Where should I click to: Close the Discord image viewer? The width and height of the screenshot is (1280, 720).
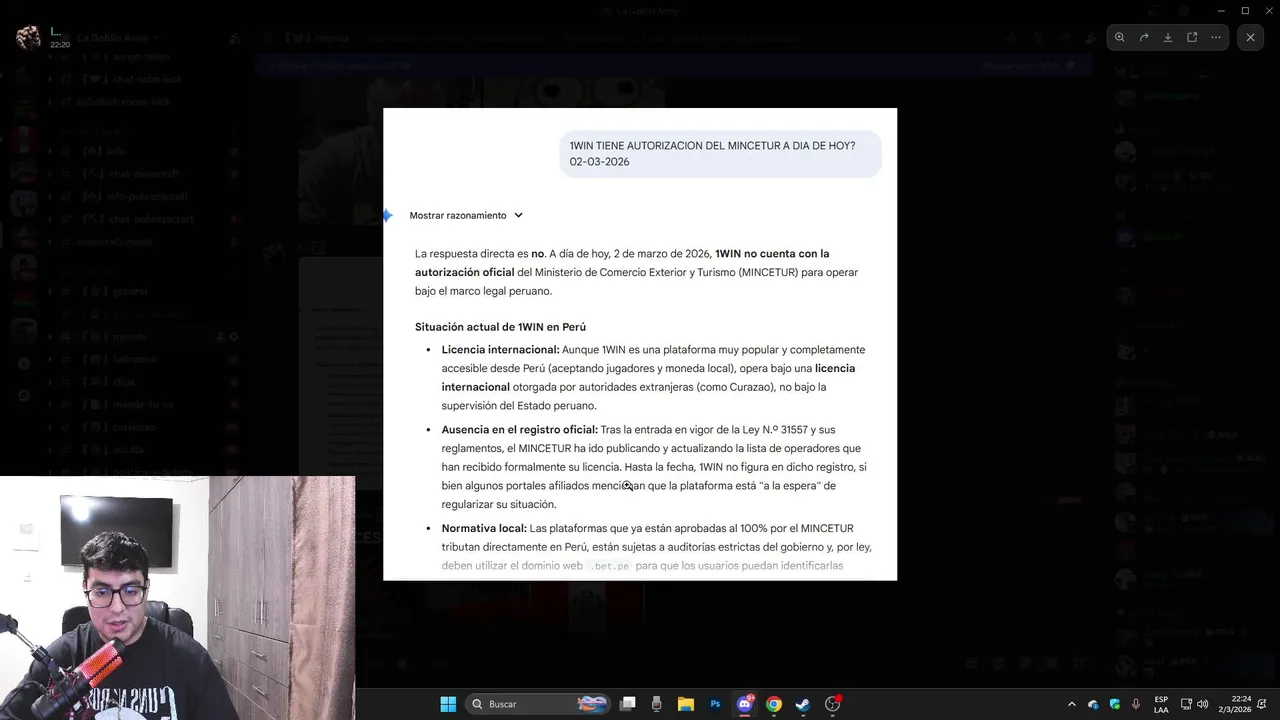coord(1250,37)
